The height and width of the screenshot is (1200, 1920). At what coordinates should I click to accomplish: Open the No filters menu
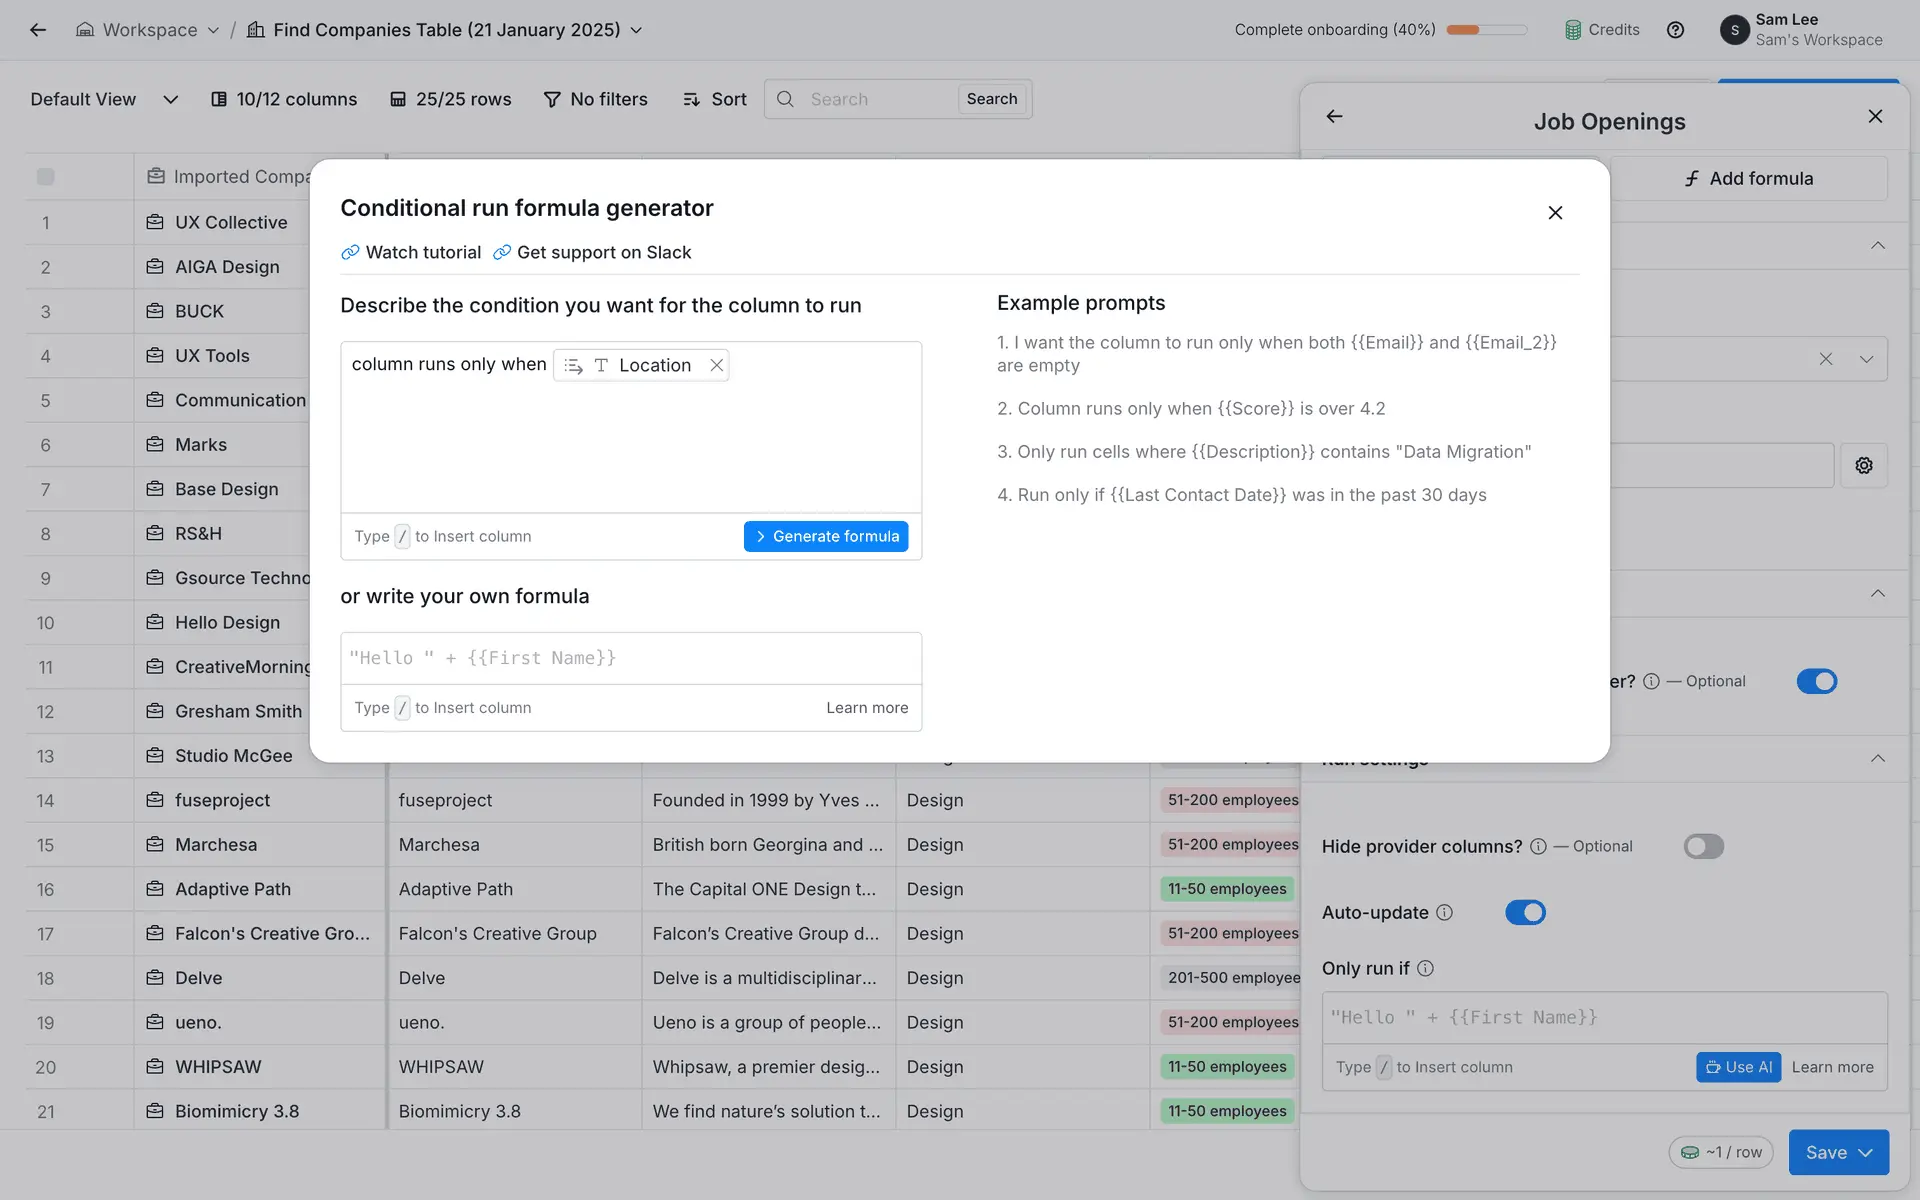coord(596,99)
